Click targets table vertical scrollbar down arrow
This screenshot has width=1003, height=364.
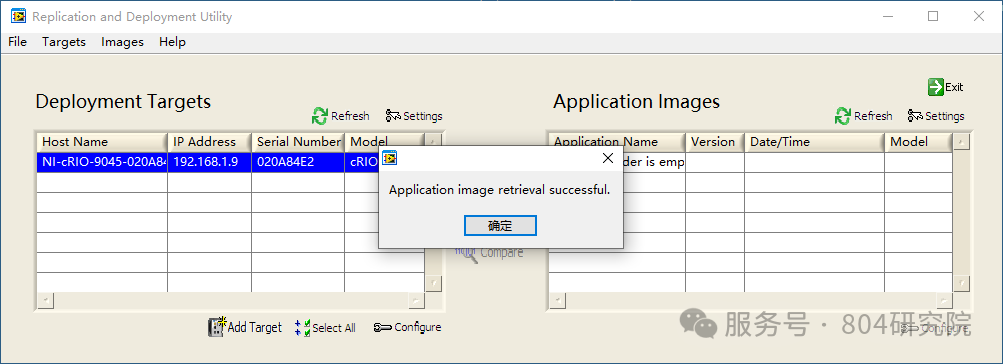click(434, 283)
